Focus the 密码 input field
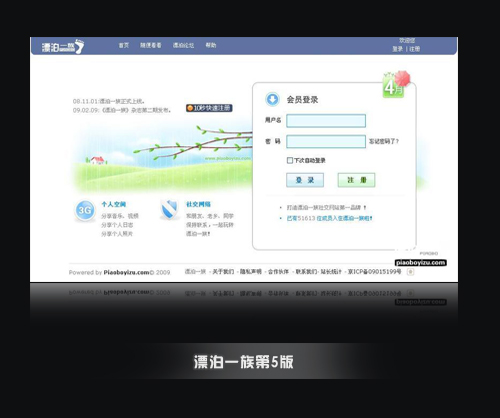This screenshot has height=418, width=500. coord(326,141)
